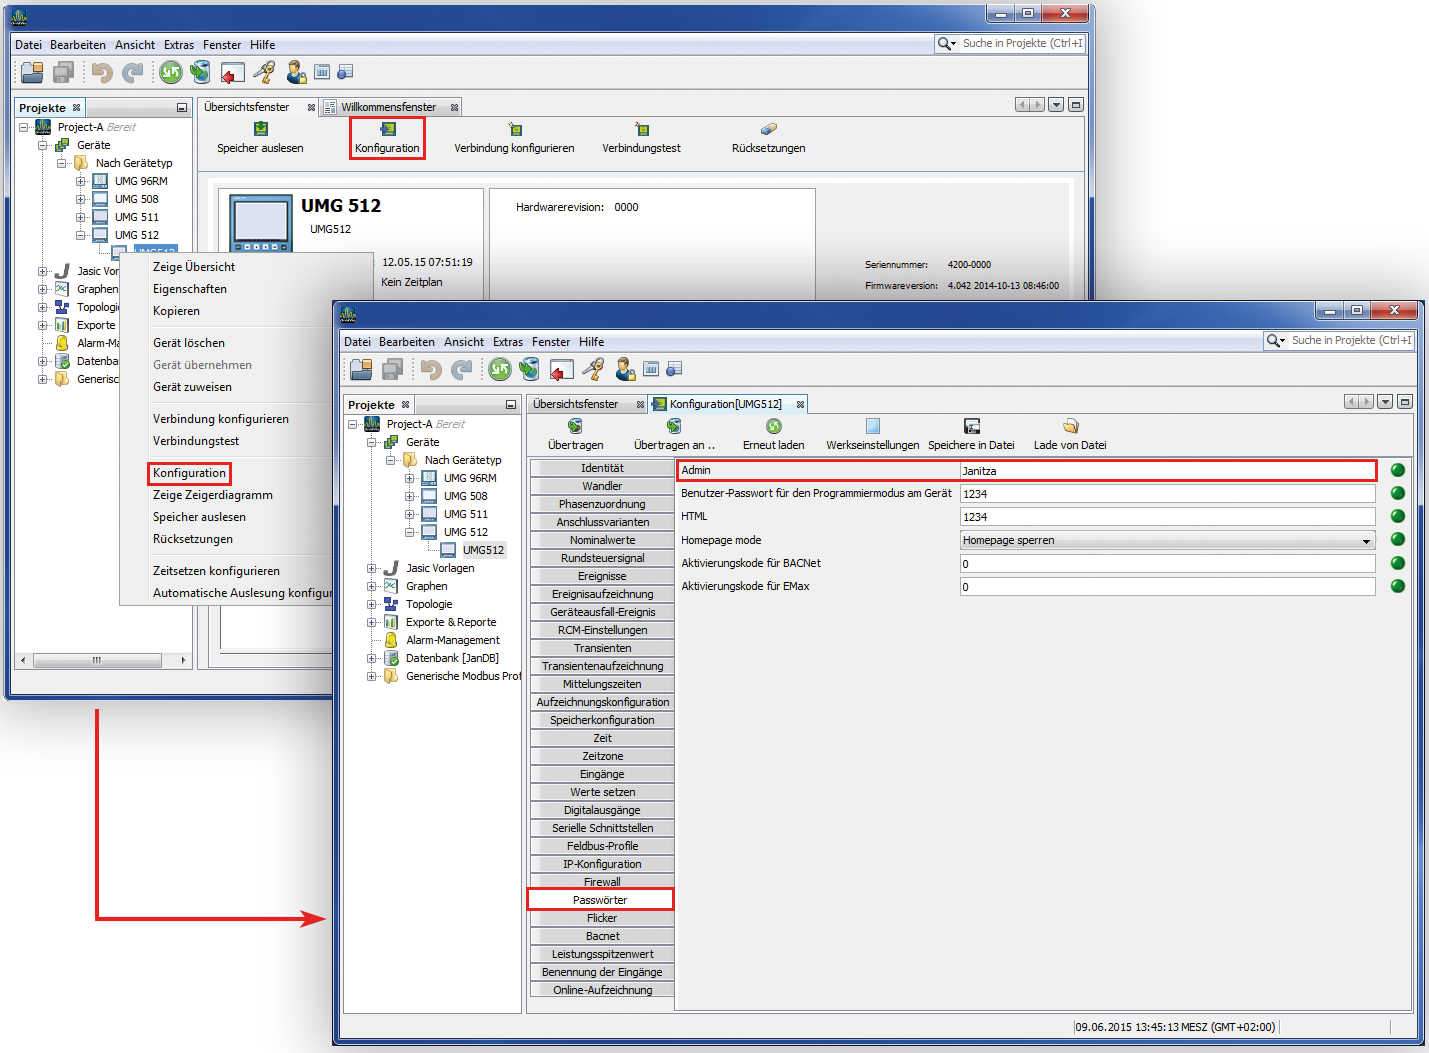Click the Admin password input field
This screenshot has width=1429, height=1053.
1166,471
